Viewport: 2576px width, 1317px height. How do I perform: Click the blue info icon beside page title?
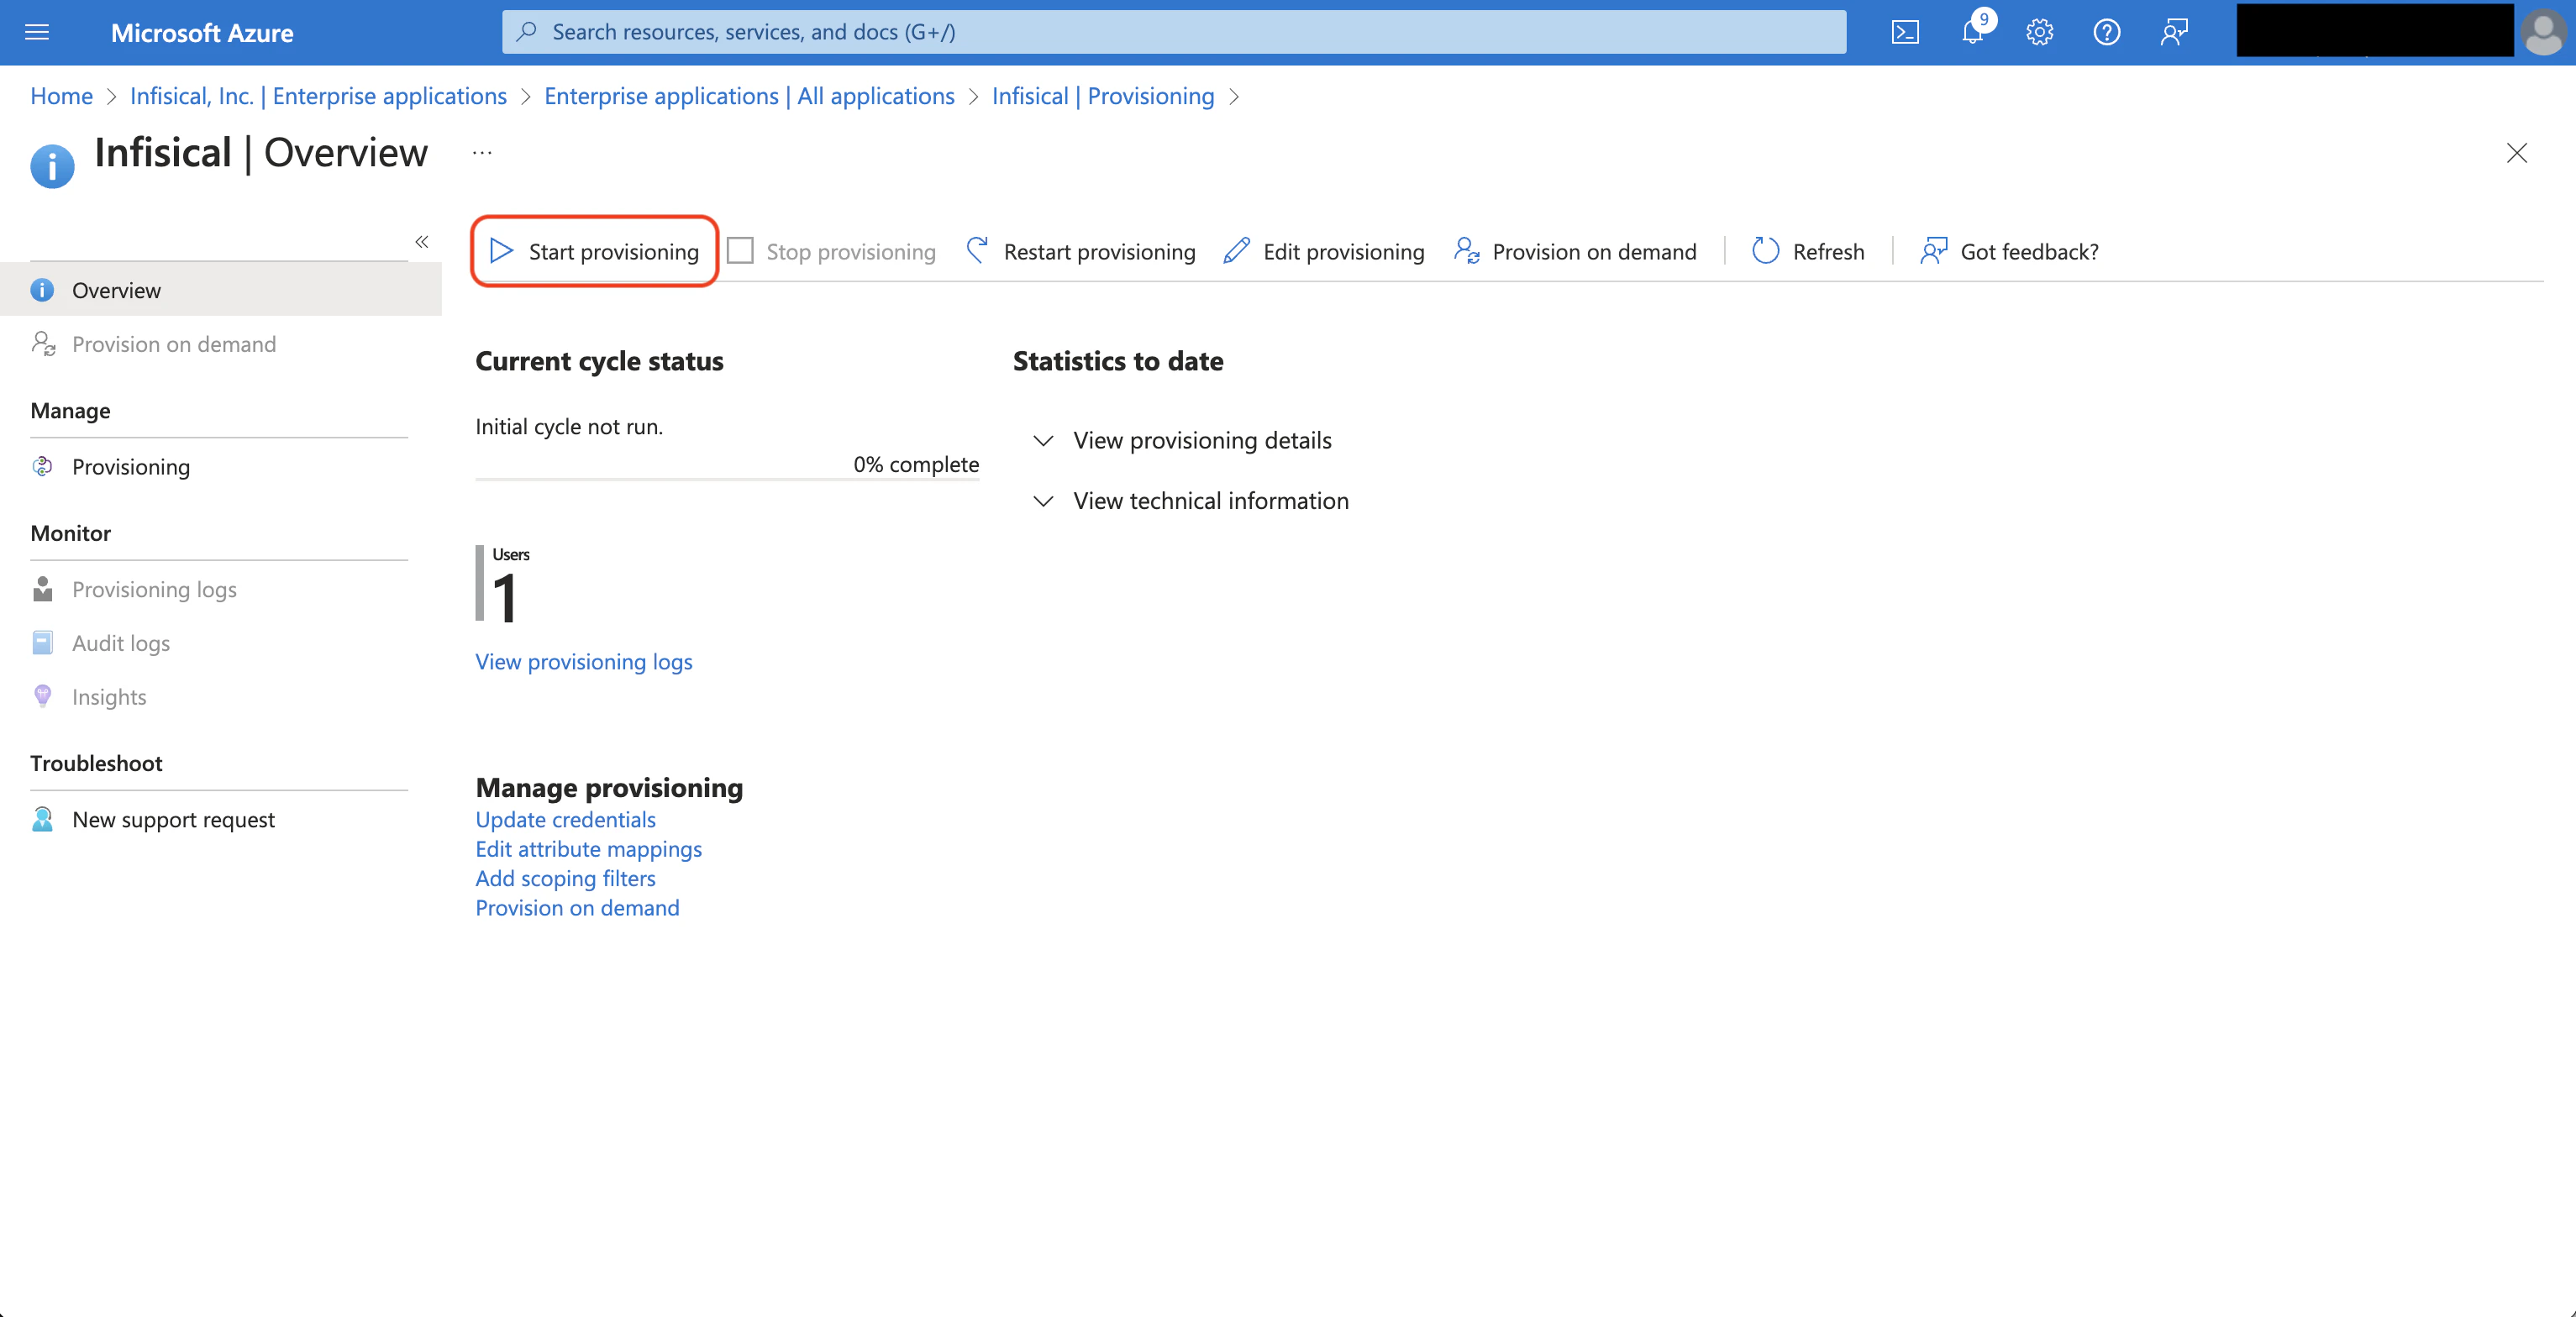(52, 166)
